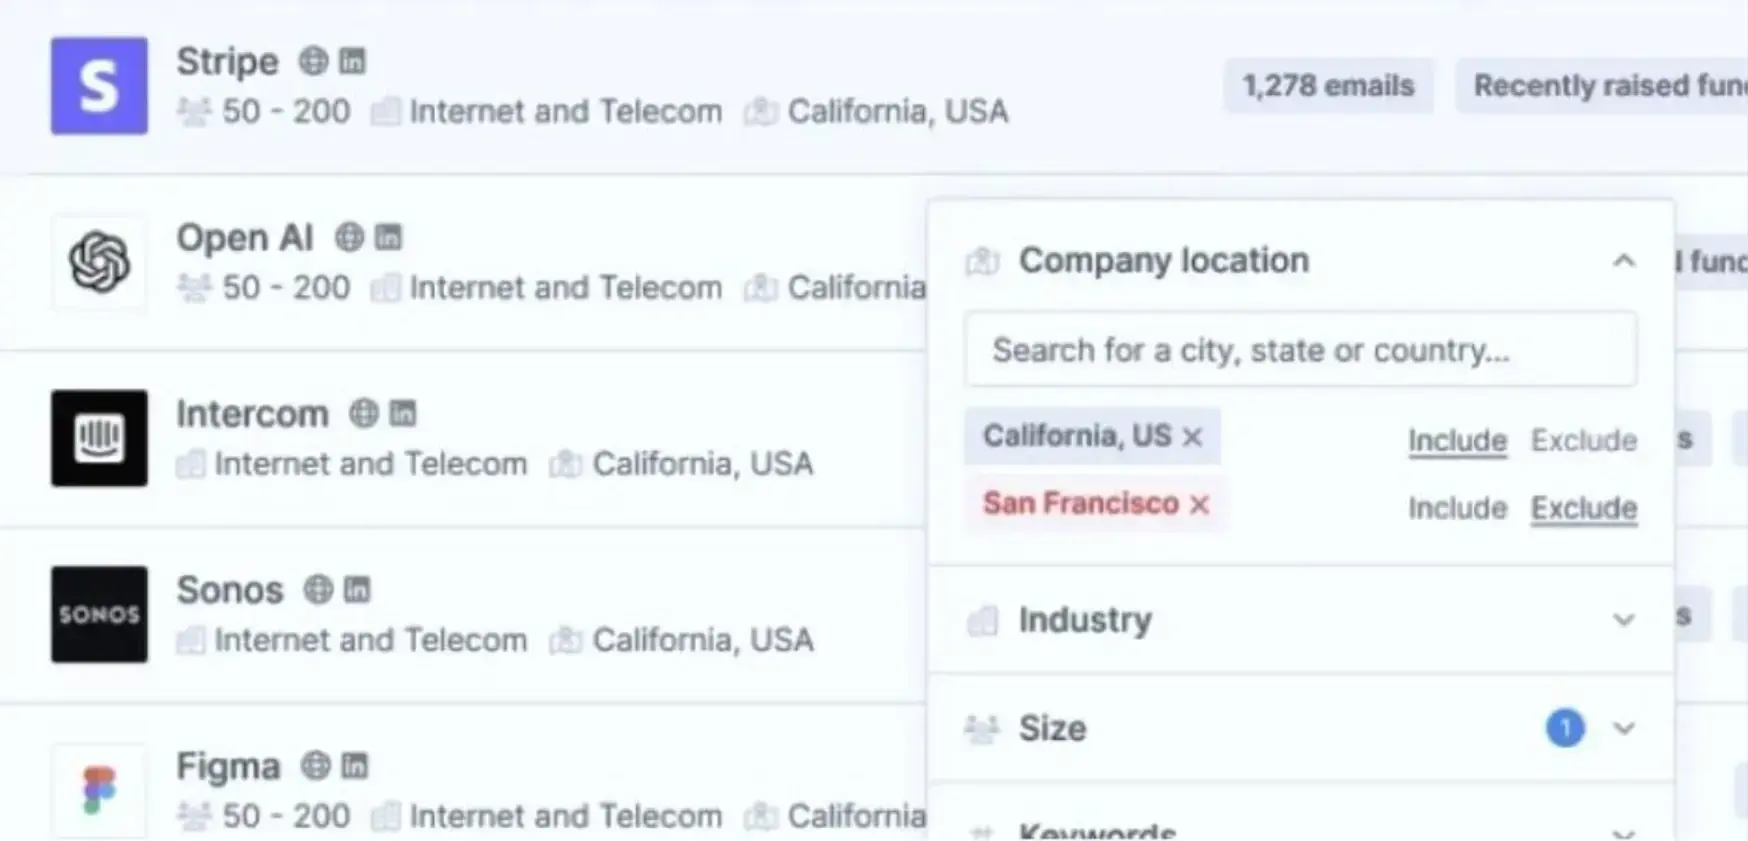Open Stripe's LinkedIn profile icon
1748x841 pixels.
(352, 61)
